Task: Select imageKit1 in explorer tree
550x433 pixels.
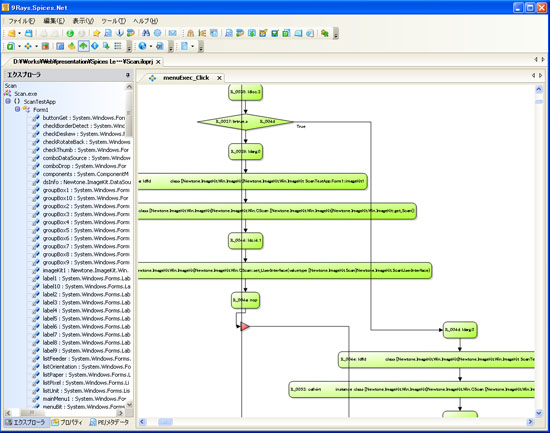Action: (85, 270)
